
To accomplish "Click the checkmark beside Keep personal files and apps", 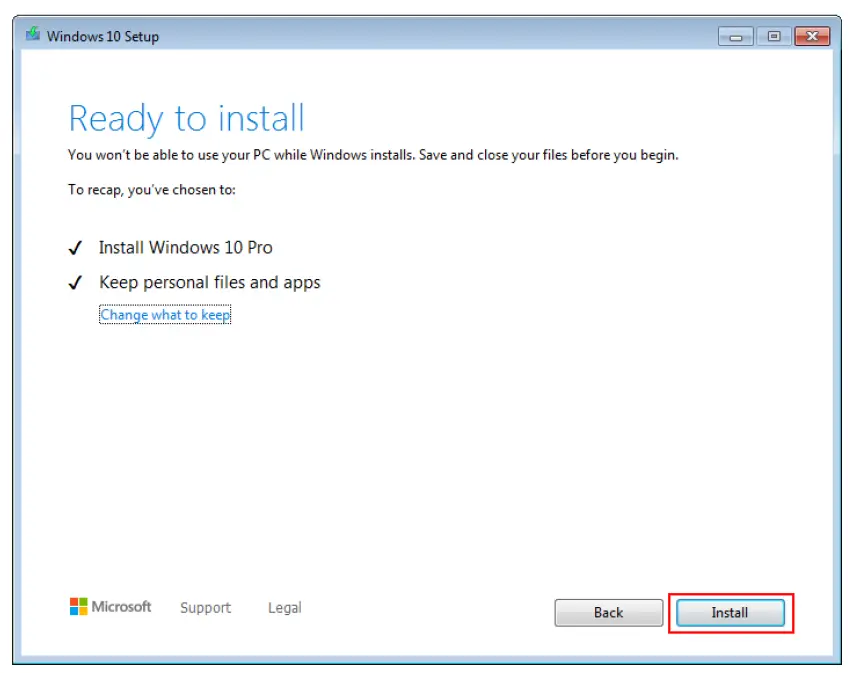I will tap(75, 282).
